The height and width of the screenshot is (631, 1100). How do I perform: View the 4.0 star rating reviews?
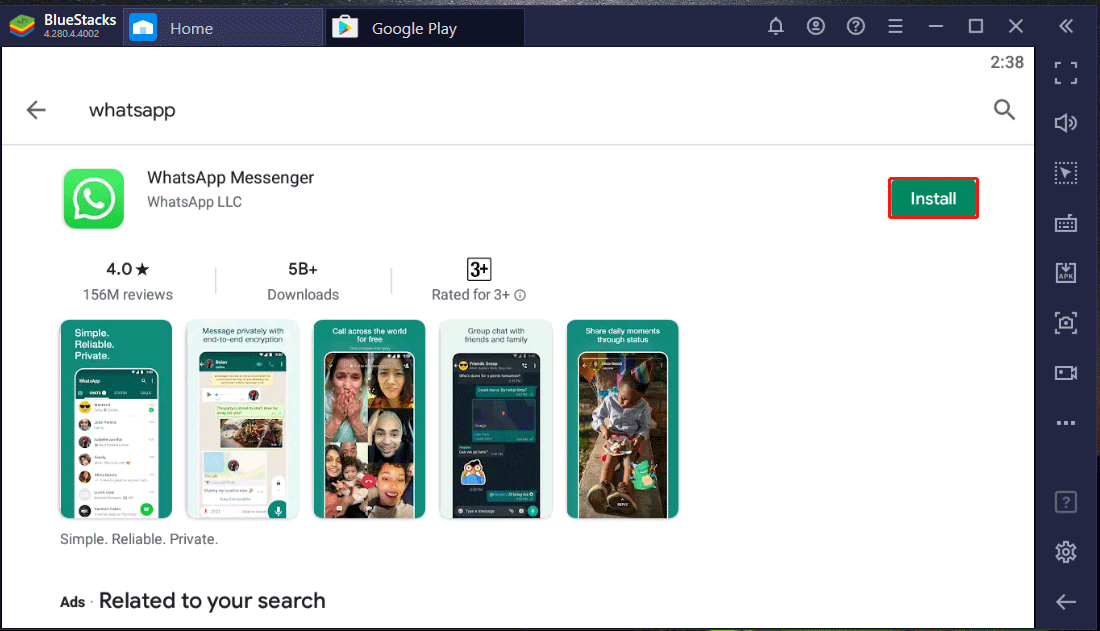pyautogui.click(x=128, y=281)
